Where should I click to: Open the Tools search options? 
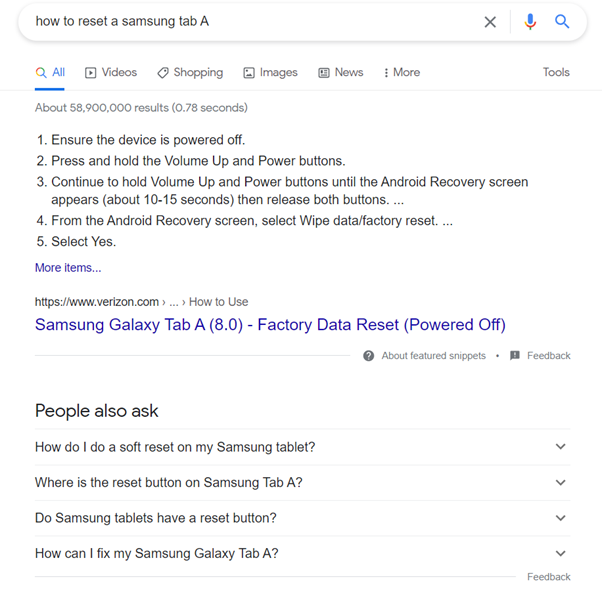tap(556, 72)
